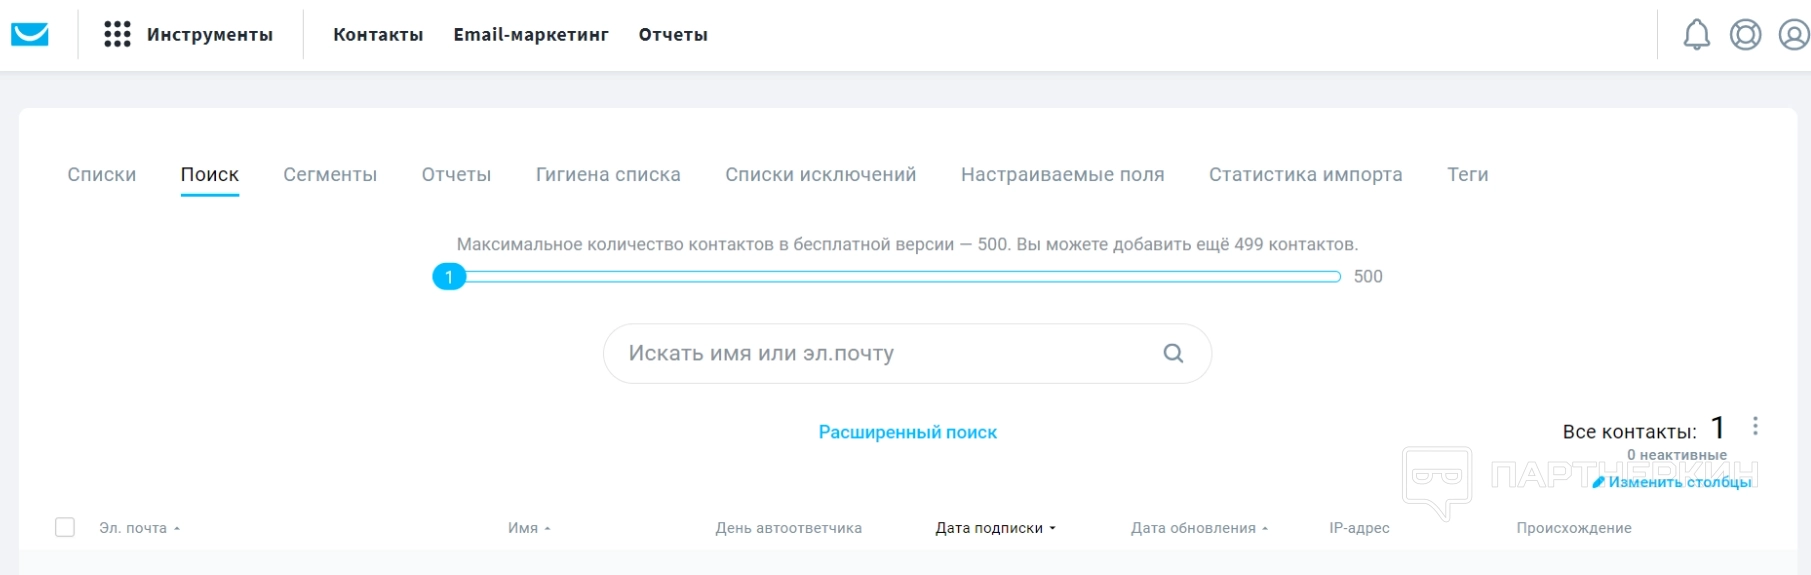1811x575 pixels.
Task: Open the Списки исключений tab
Action: coord(821,174)
